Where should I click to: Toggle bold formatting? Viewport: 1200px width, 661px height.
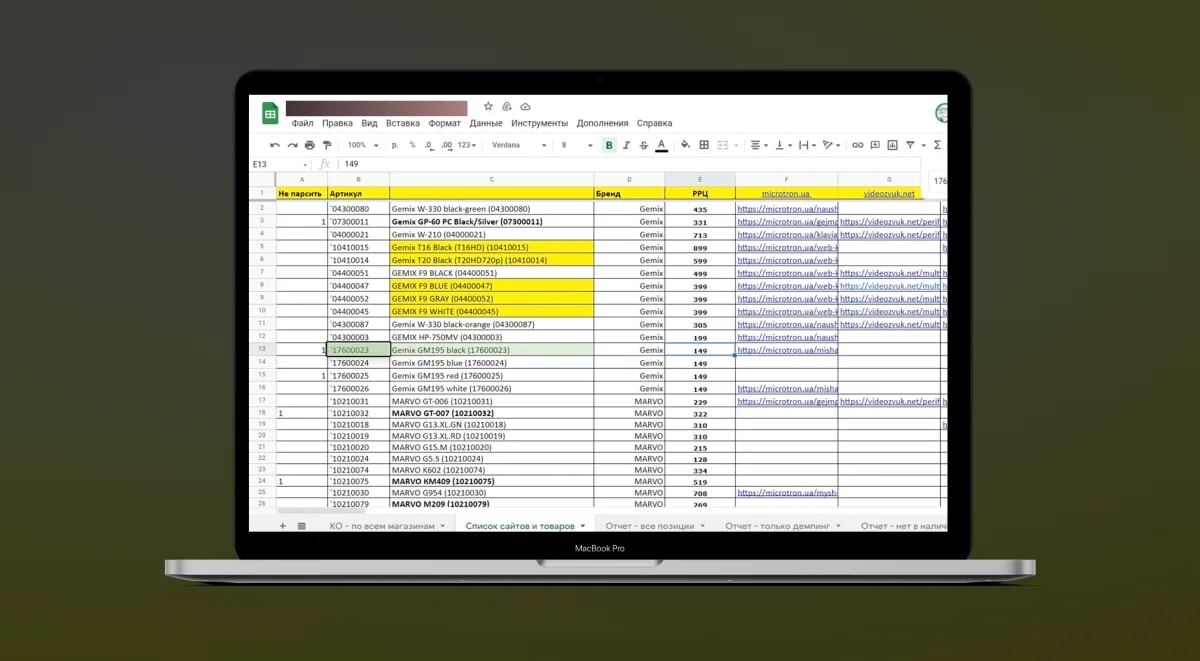click(609, 145)
